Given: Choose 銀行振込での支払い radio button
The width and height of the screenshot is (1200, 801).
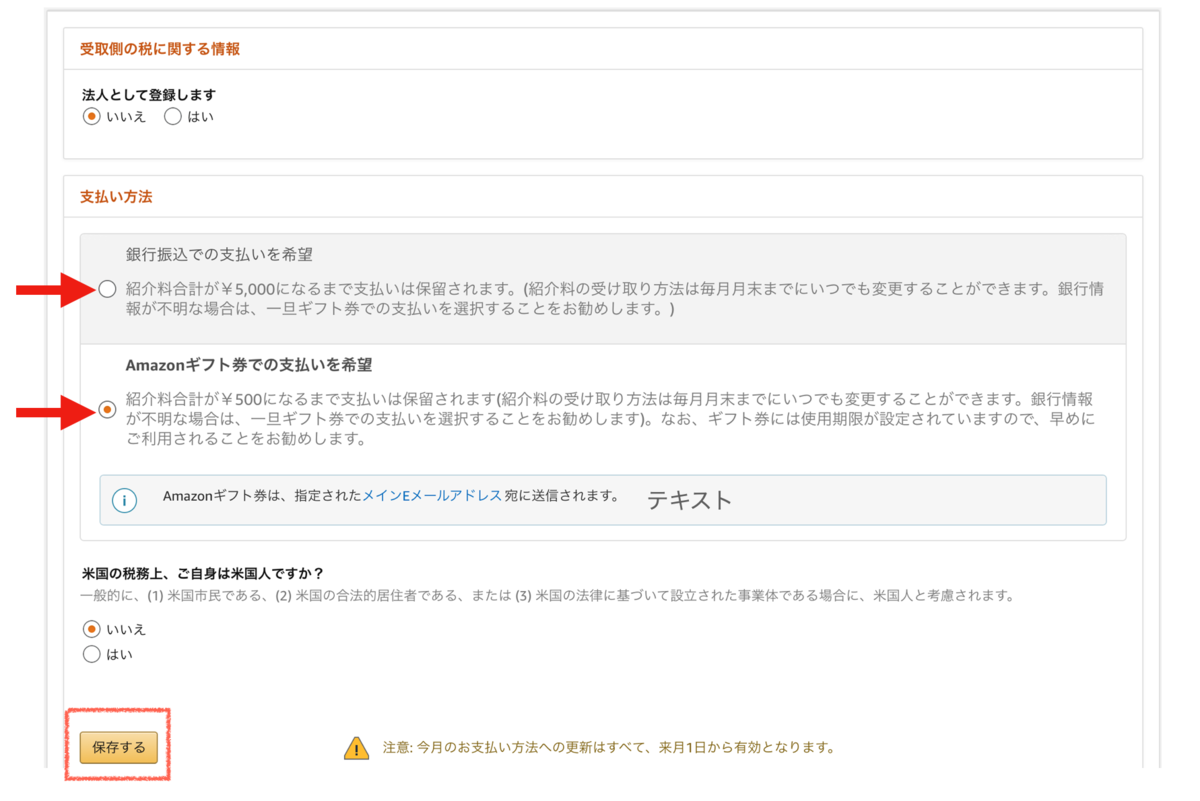Looking at the screenshot, I should 108,289.
